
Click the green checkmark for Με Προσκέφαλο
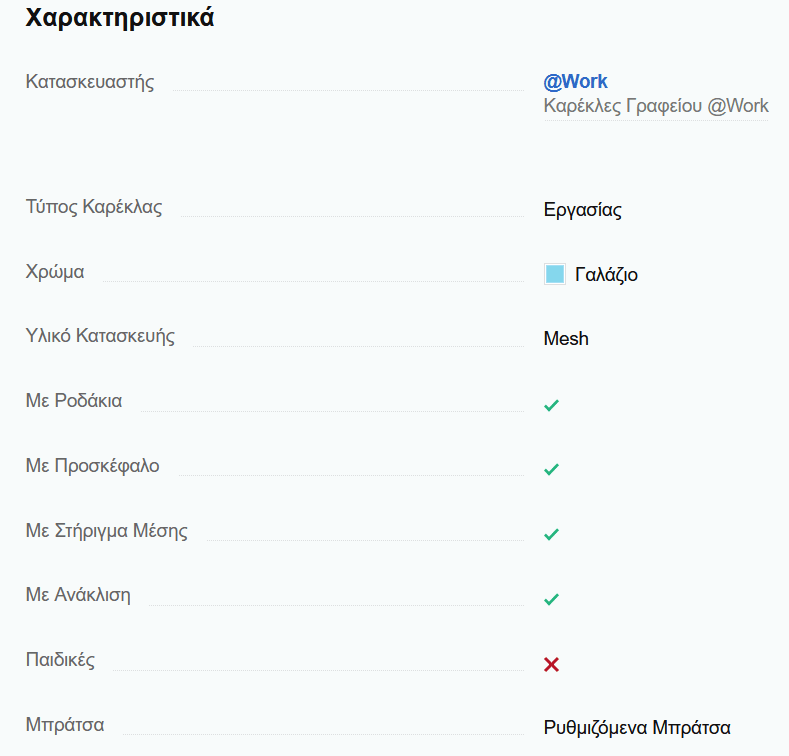[551, 470]
